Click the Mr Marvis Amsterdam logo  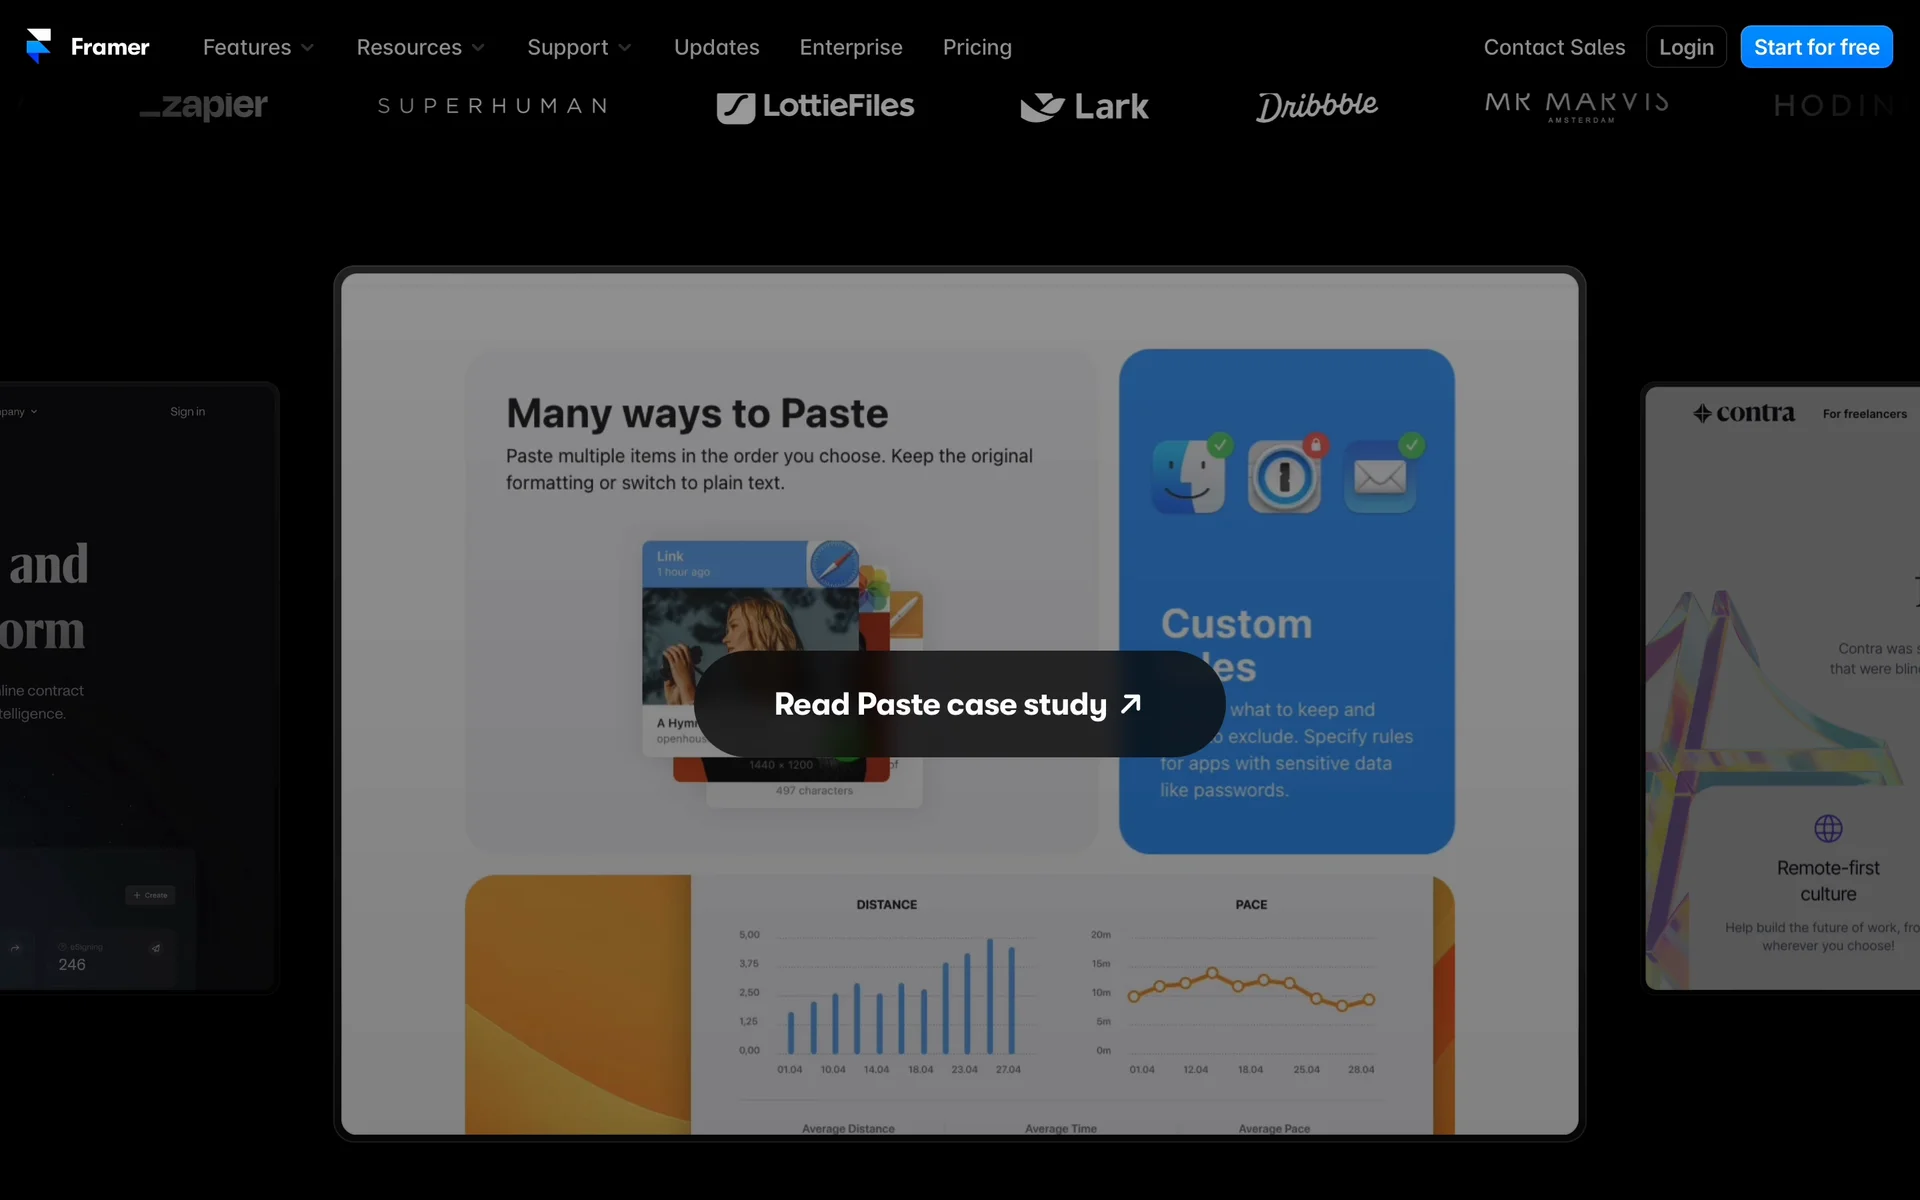1576,105
